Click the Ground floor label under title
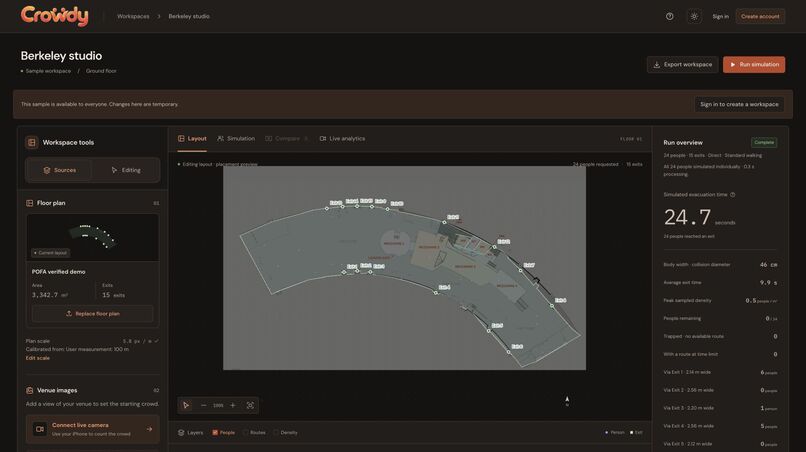 coord(101,71)
